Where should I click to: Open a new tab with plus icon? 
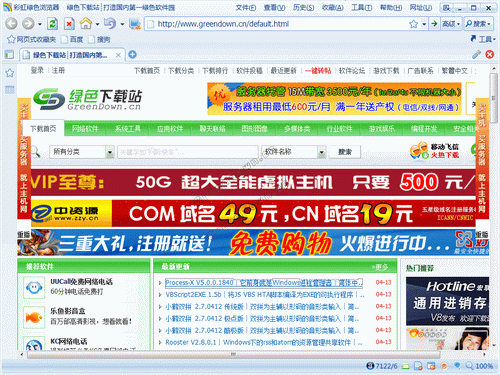(x=132, y=54)
